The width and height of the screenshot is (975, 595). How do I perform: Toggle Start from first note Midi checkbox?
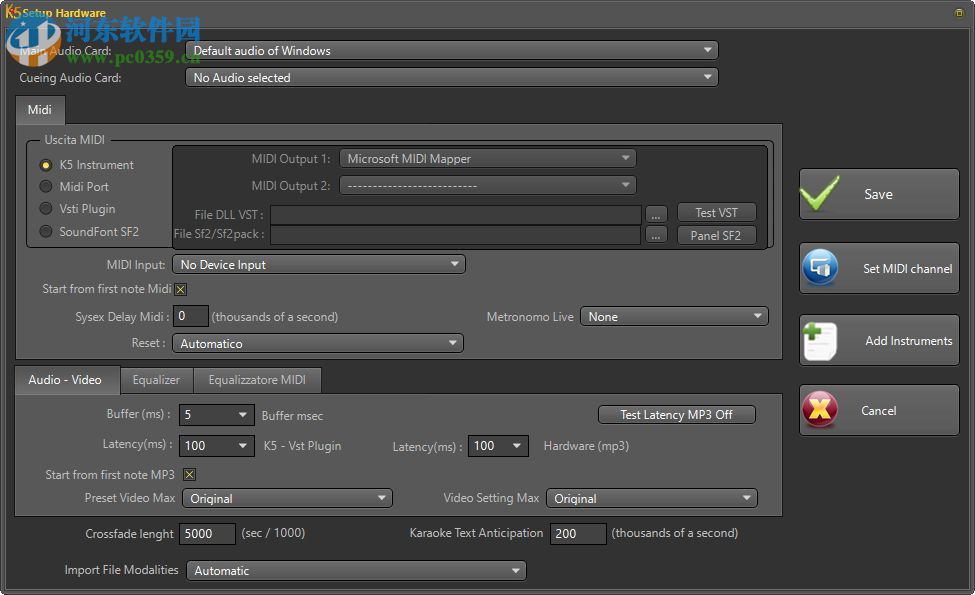[180, 289]
